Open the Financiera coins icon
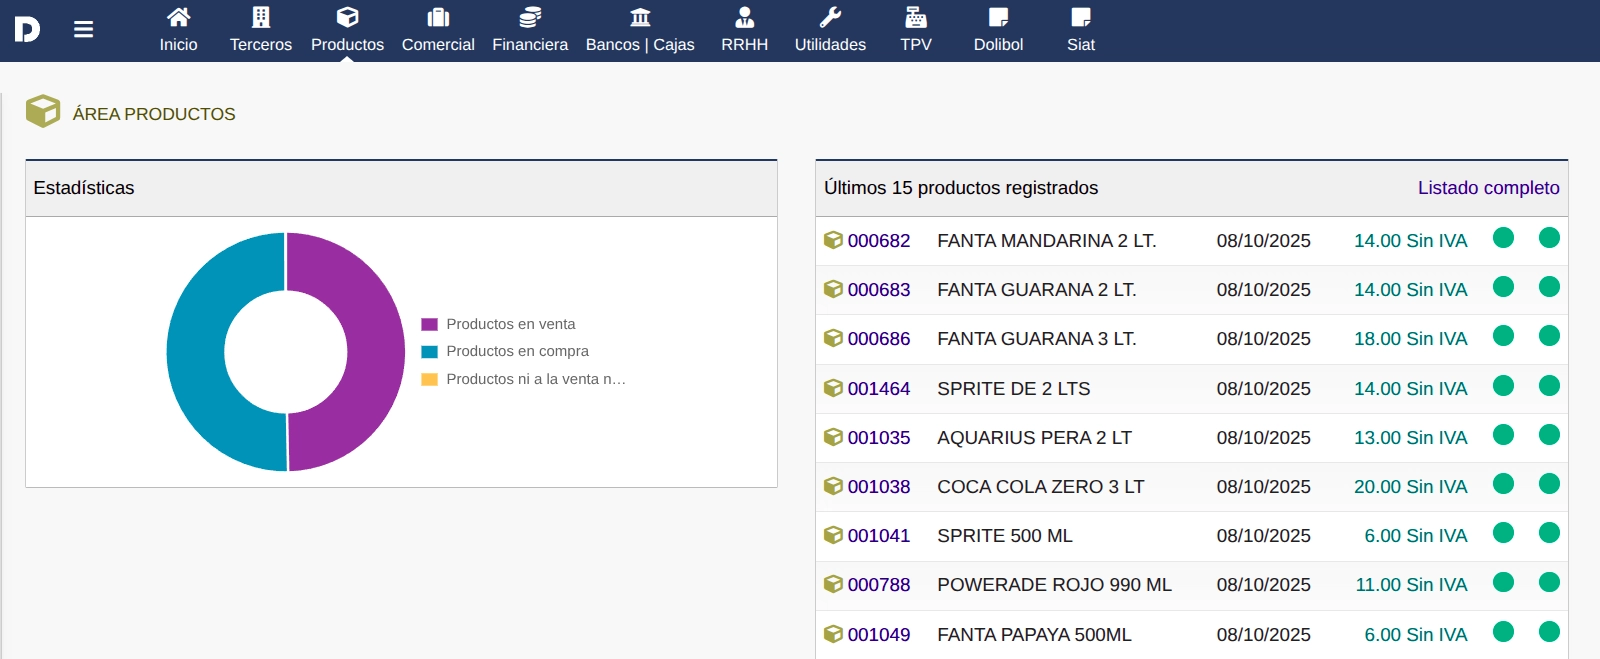This screenshot has height=659, width=1600. [530, 17]
